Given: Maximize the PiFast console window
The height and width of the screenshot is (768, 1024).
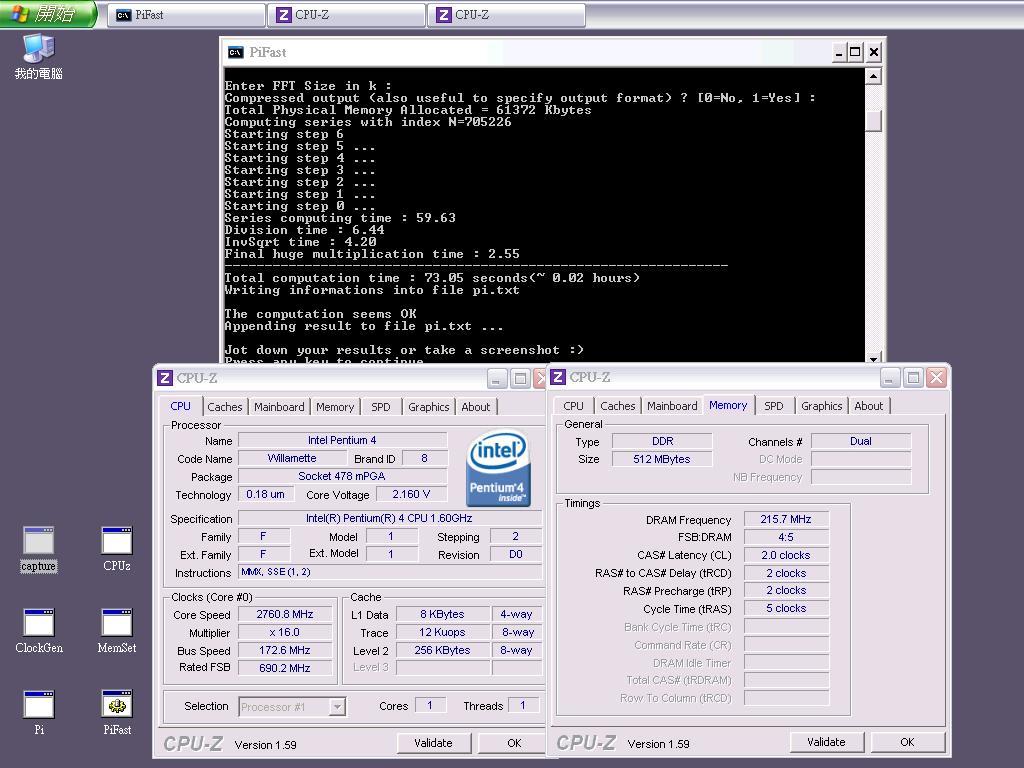Looking at the screenshot, I should pos(855,52).
